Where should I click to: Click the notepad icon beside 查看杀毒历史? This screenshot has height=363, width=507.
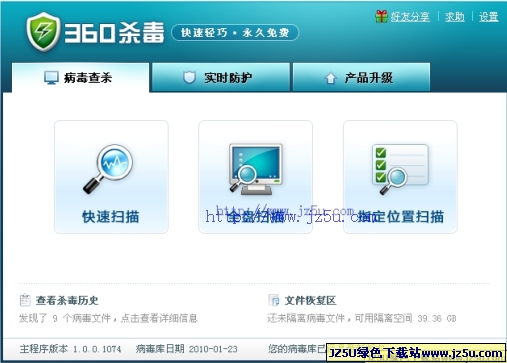[25, 300]
